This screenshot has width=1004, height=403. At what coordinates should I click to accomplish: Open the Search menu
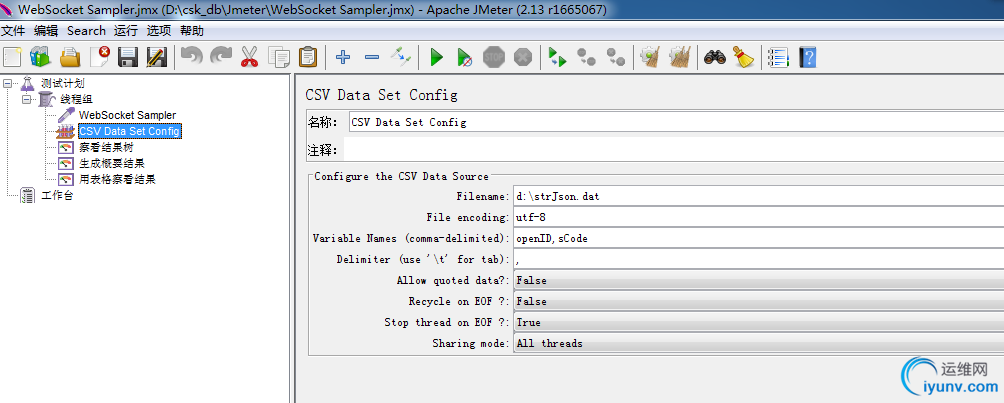[x=86, y=31]
